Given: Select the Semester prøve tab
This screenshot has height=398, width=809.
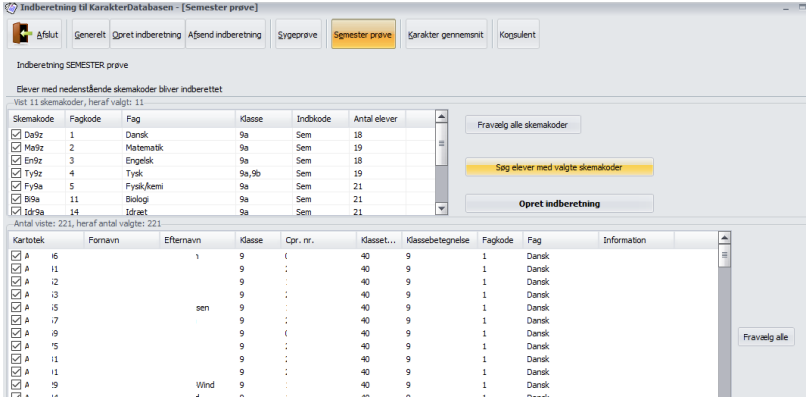Looking at the screenshot, I should [363, 35].
